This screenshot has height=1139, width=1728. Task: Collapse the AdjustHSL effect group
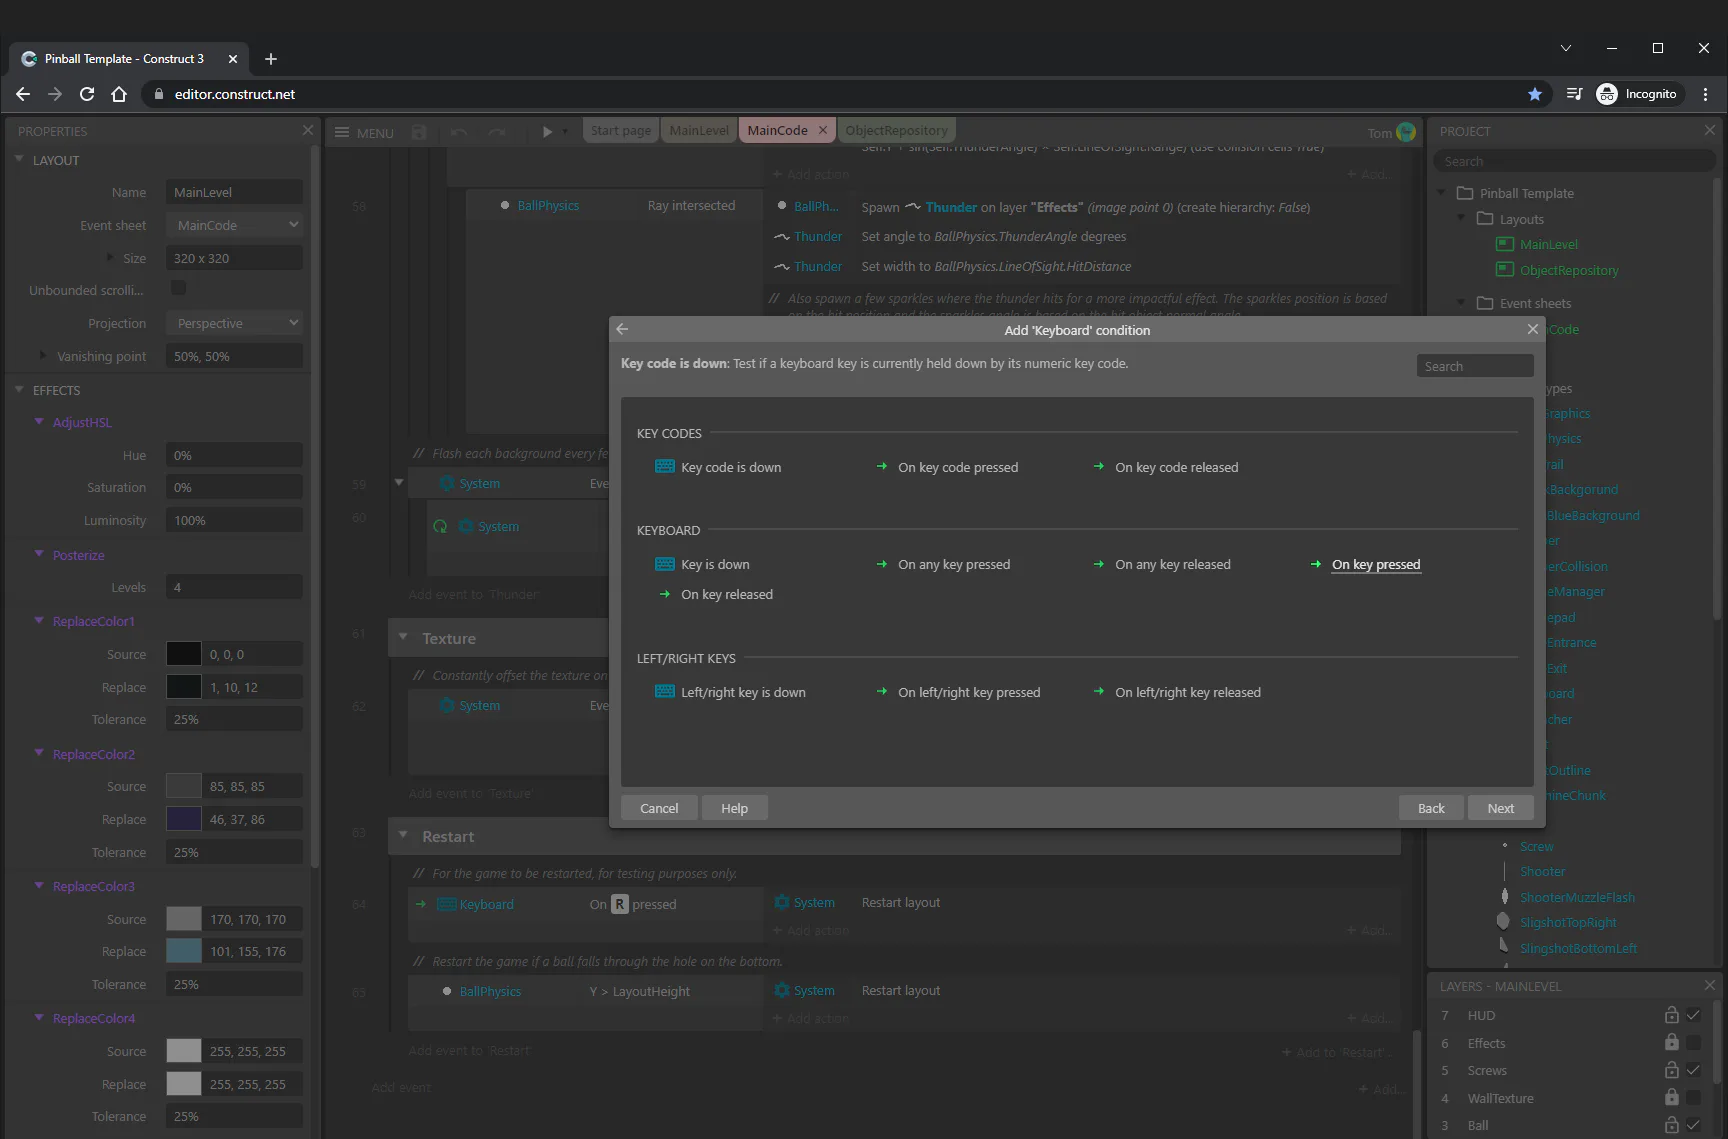pos(39,421)
